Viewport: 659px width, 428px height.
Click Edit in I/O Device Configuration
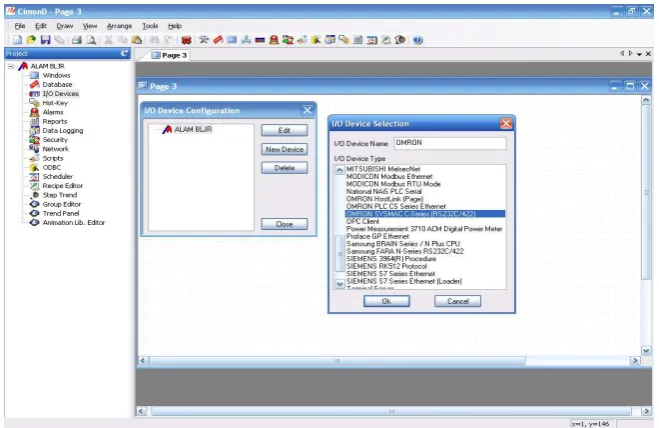pos(284,130)
